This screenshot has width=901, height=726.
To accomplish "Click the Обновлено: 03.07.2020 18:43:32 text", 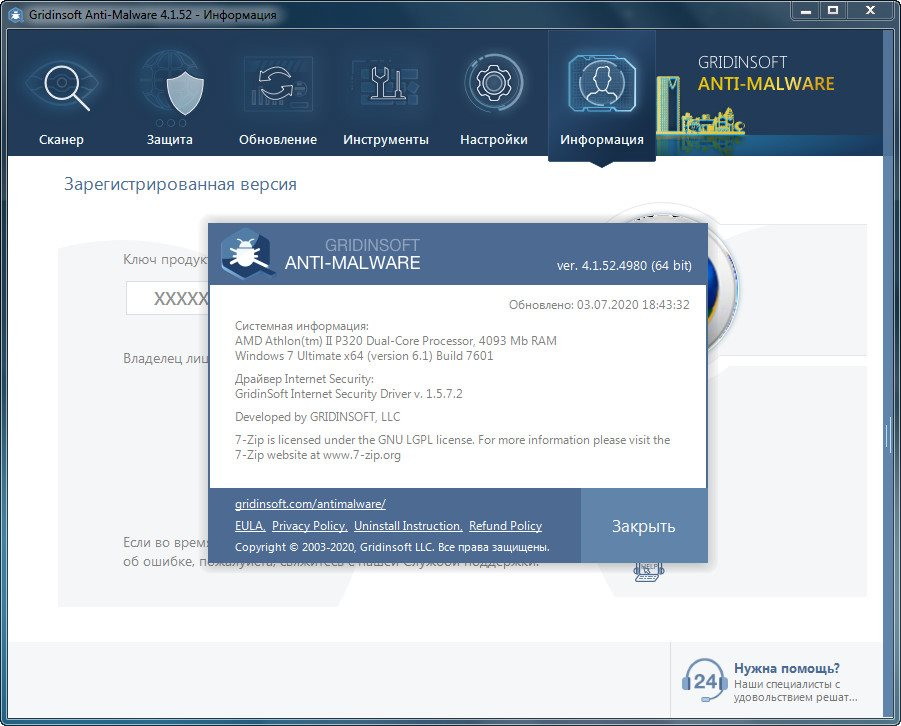I will coord(599,305).
